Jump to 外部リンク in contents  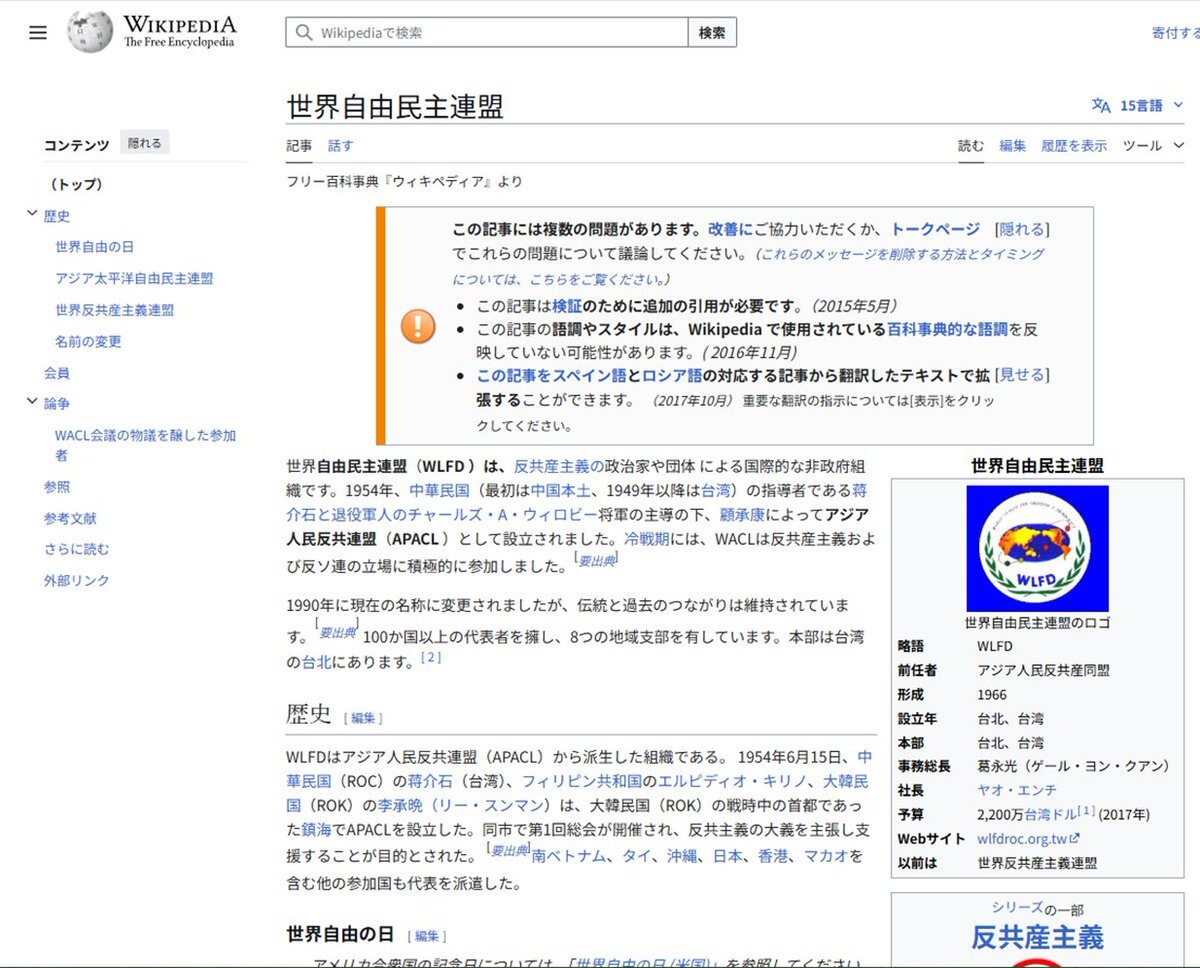pyautogui.click(x=76, y=581)
